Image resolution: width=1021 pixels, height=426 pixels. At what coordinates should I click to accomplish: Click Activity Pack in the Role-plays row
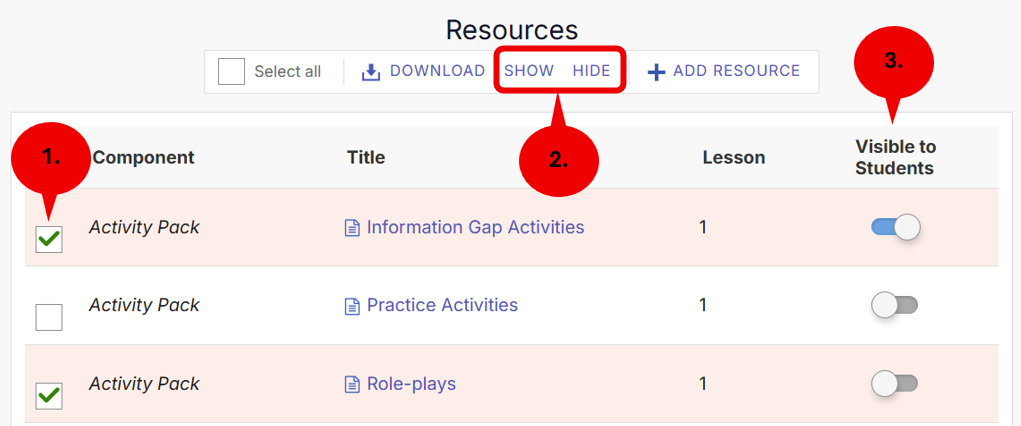(x=144, y=384)
